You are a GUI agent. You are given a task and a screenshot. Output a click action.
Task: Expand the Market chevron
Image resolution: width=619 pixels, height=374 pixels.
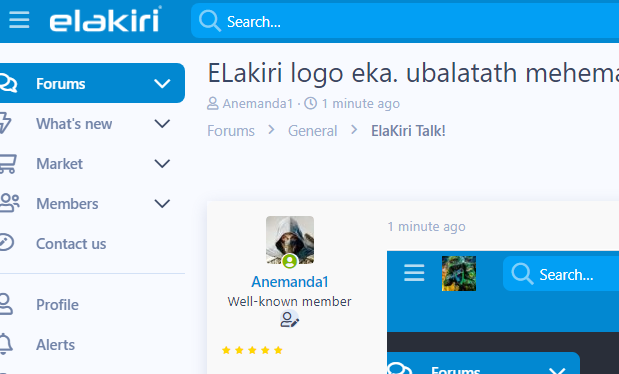[162, 164]
